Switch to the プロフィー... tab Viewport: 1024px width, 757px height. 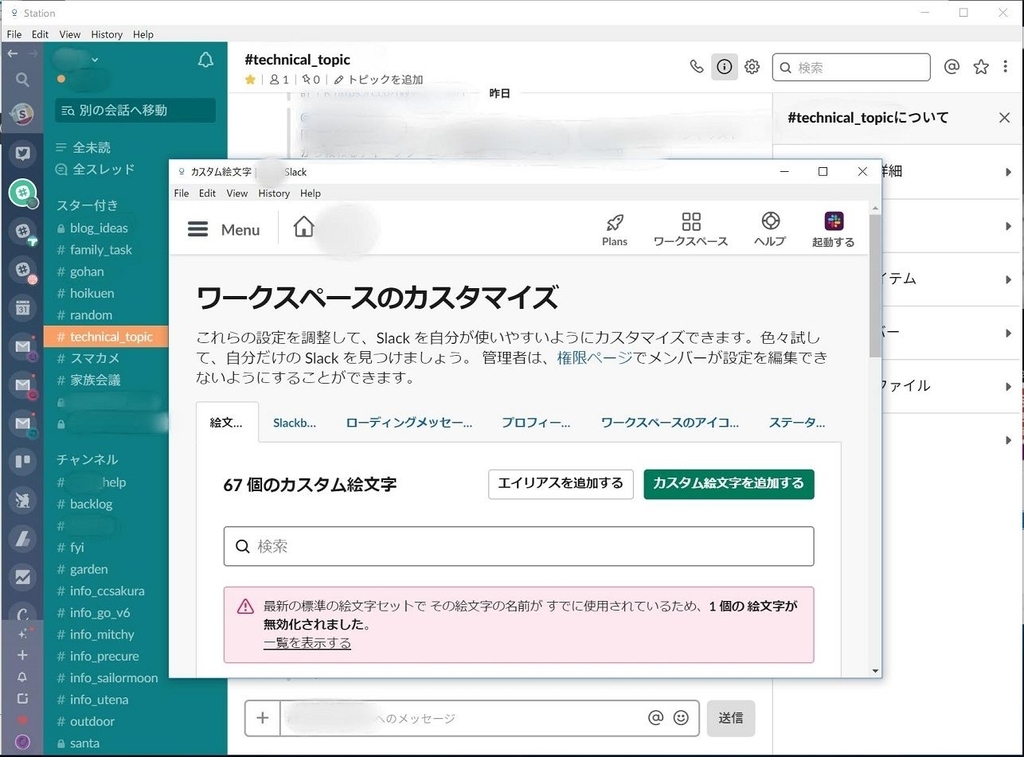[536, 423]
